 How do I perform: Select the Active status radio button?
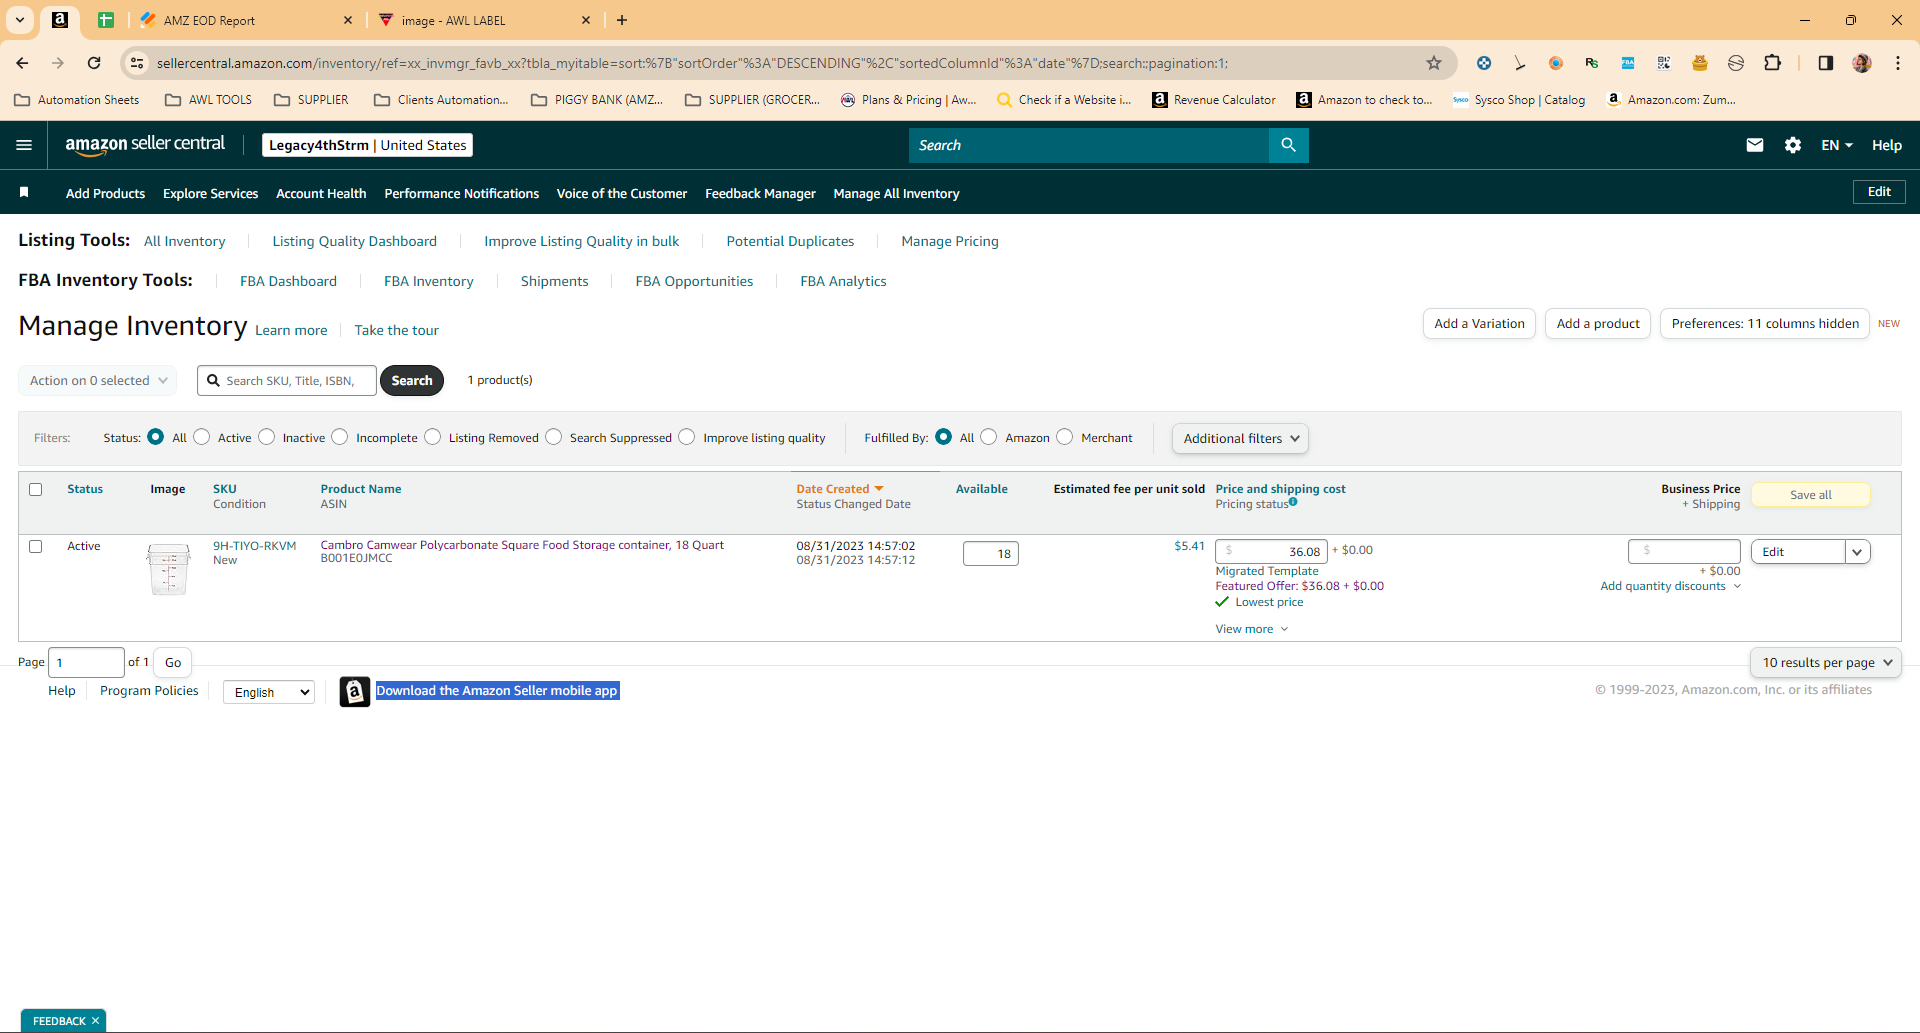tap(202, 437)
